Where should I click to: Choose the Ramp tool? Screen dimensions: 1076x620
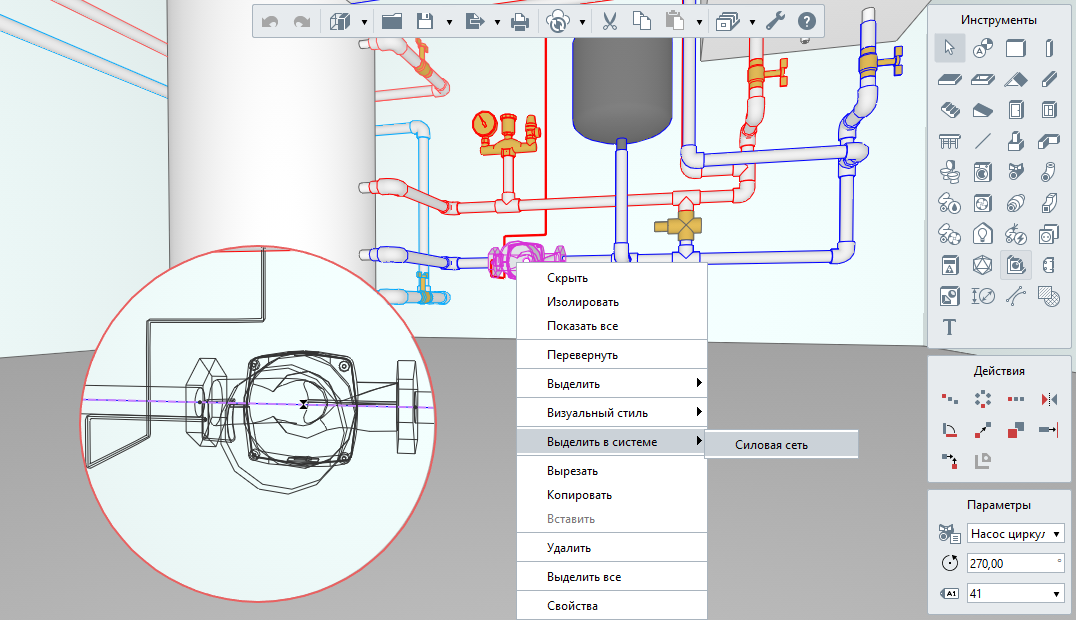[x=983, y=110]
